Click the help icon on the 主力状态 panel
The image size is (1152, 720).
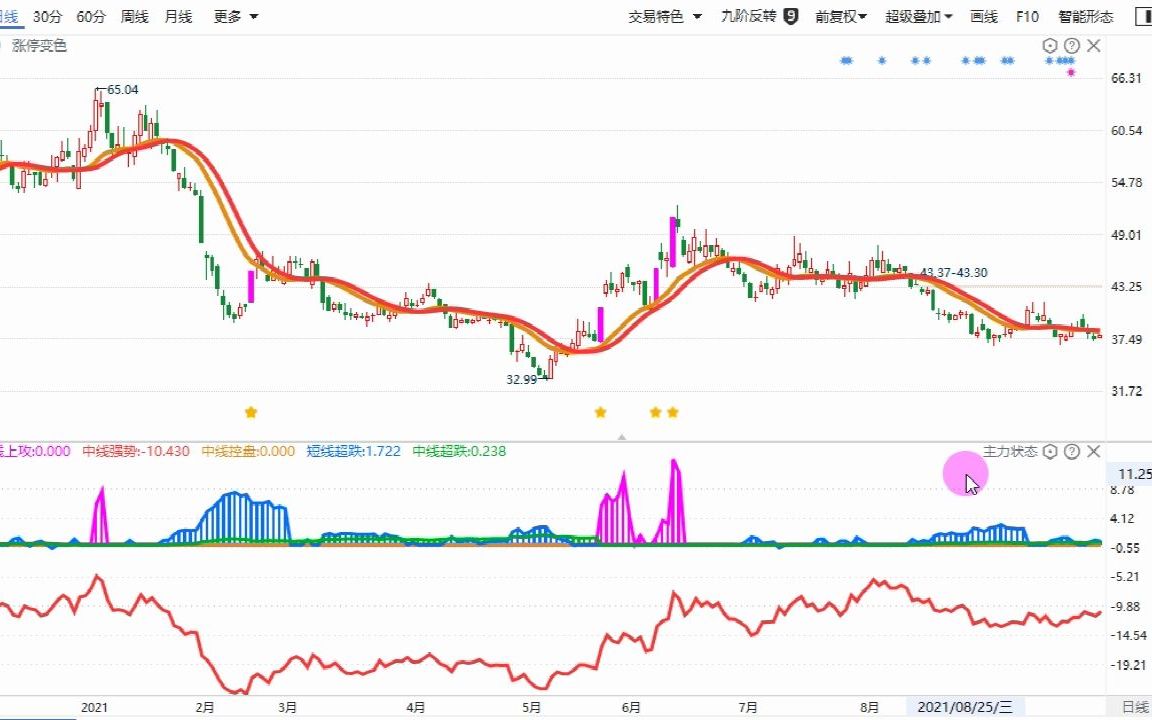click(x=1071, y=451)
